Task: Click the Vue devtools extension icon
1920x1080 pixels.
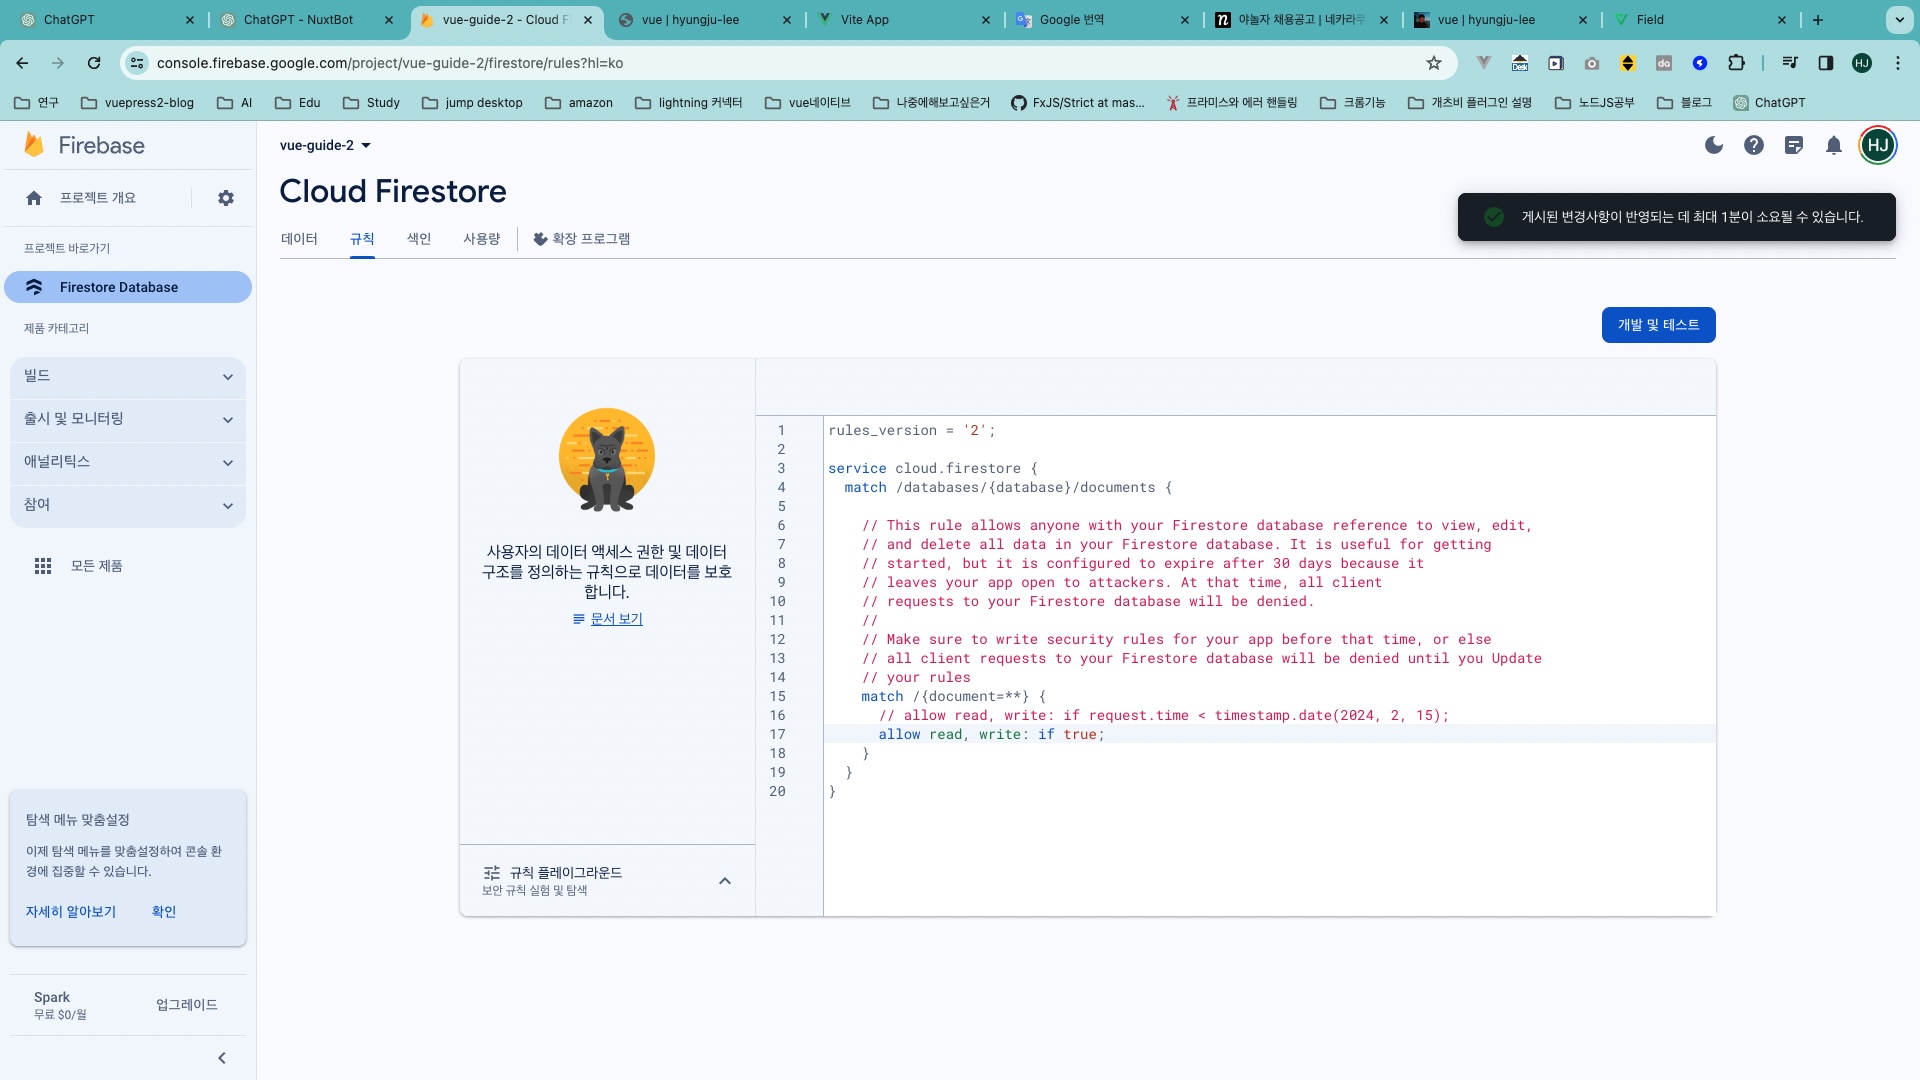Action: [x=1484, y=63]
